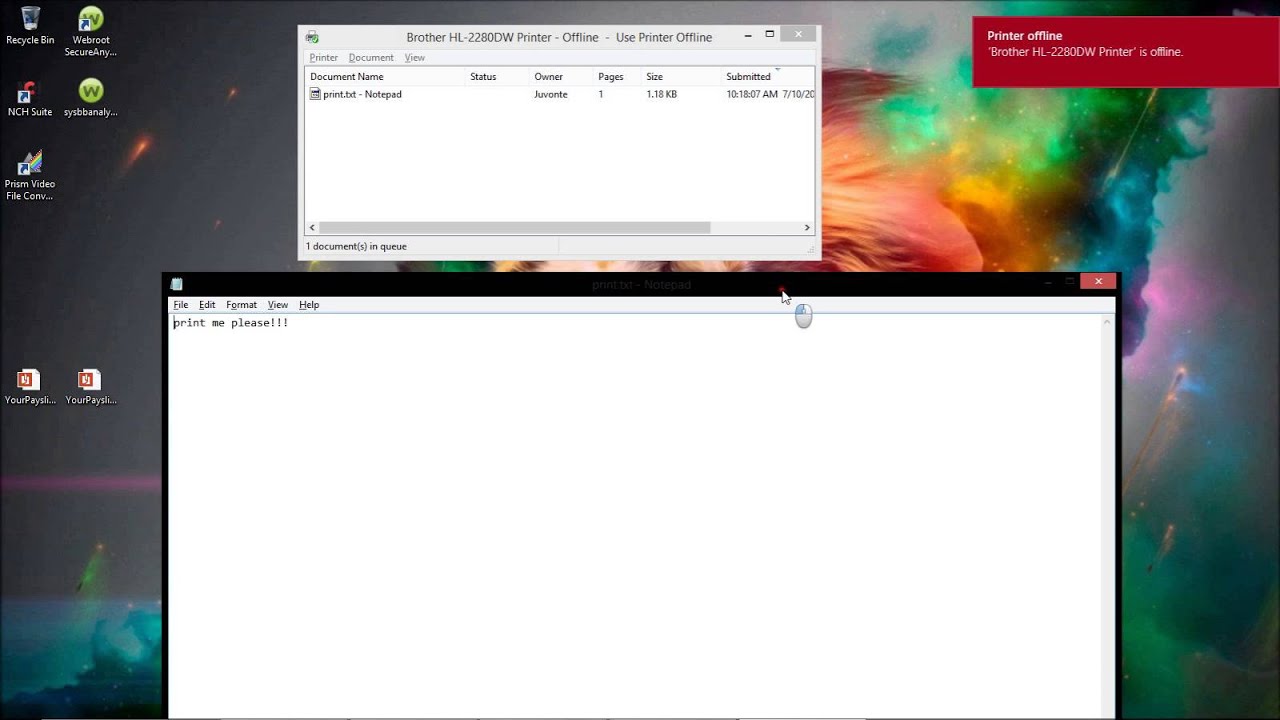Click the '1 document(s) in queue' status text
The width and height of the screenshot is (1280, 720).
tap(356, 246)
